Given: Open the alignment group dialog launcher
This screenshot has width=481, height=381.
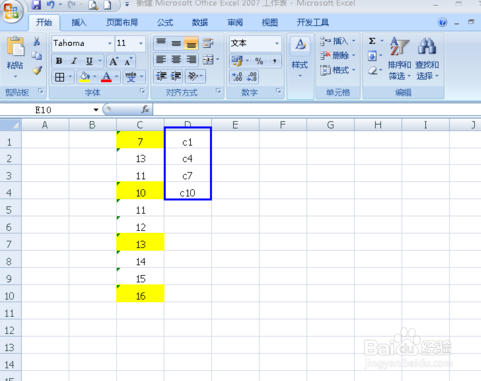Looking at the screenshot, I should point(219,91).
